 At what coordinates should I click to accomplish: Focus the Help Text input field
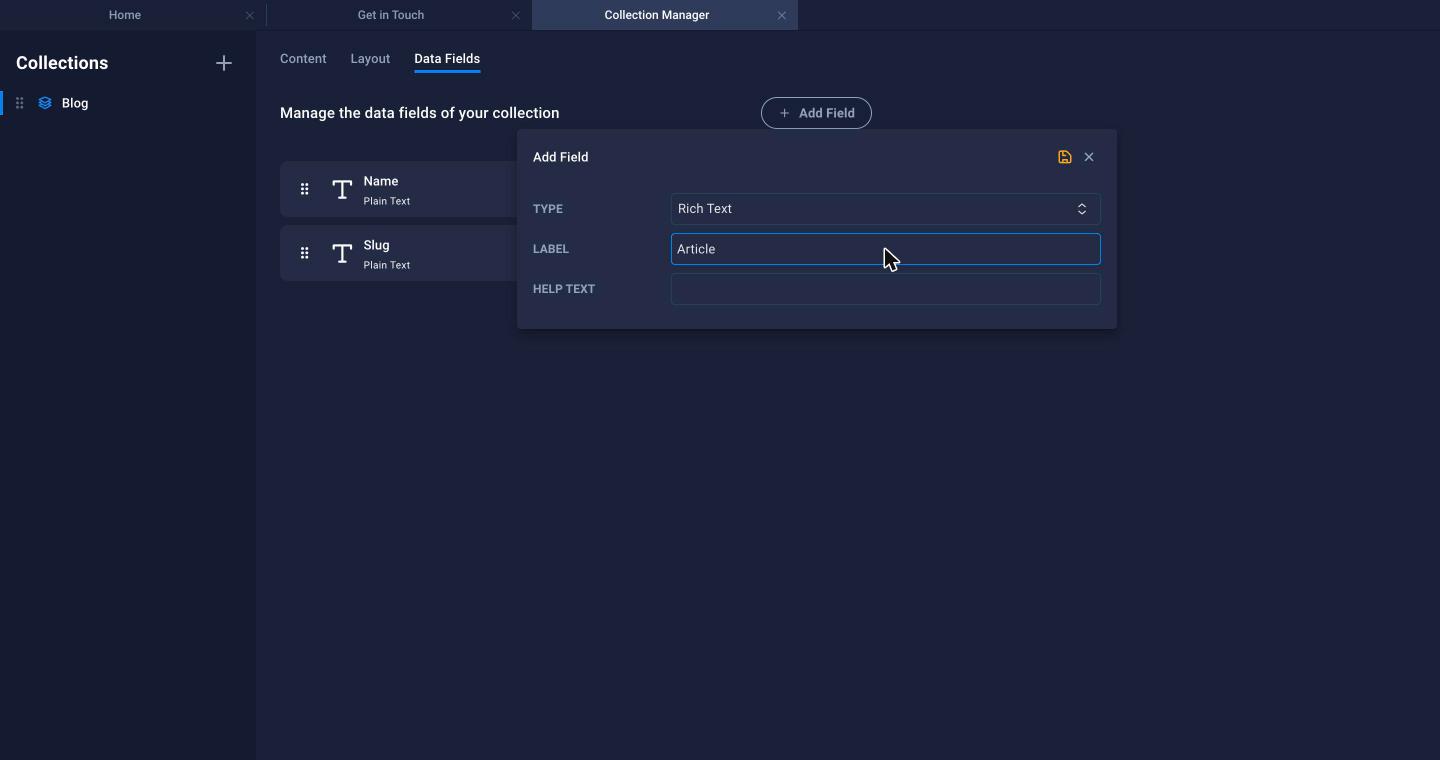click(885, 289)
